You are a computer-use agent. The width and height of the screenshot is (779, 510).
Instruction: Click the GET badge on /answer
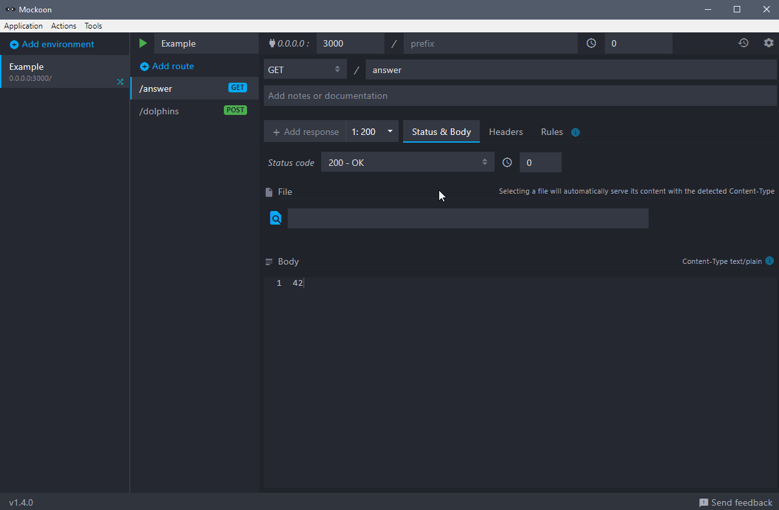pyautogui.click(x=237, y=87)
